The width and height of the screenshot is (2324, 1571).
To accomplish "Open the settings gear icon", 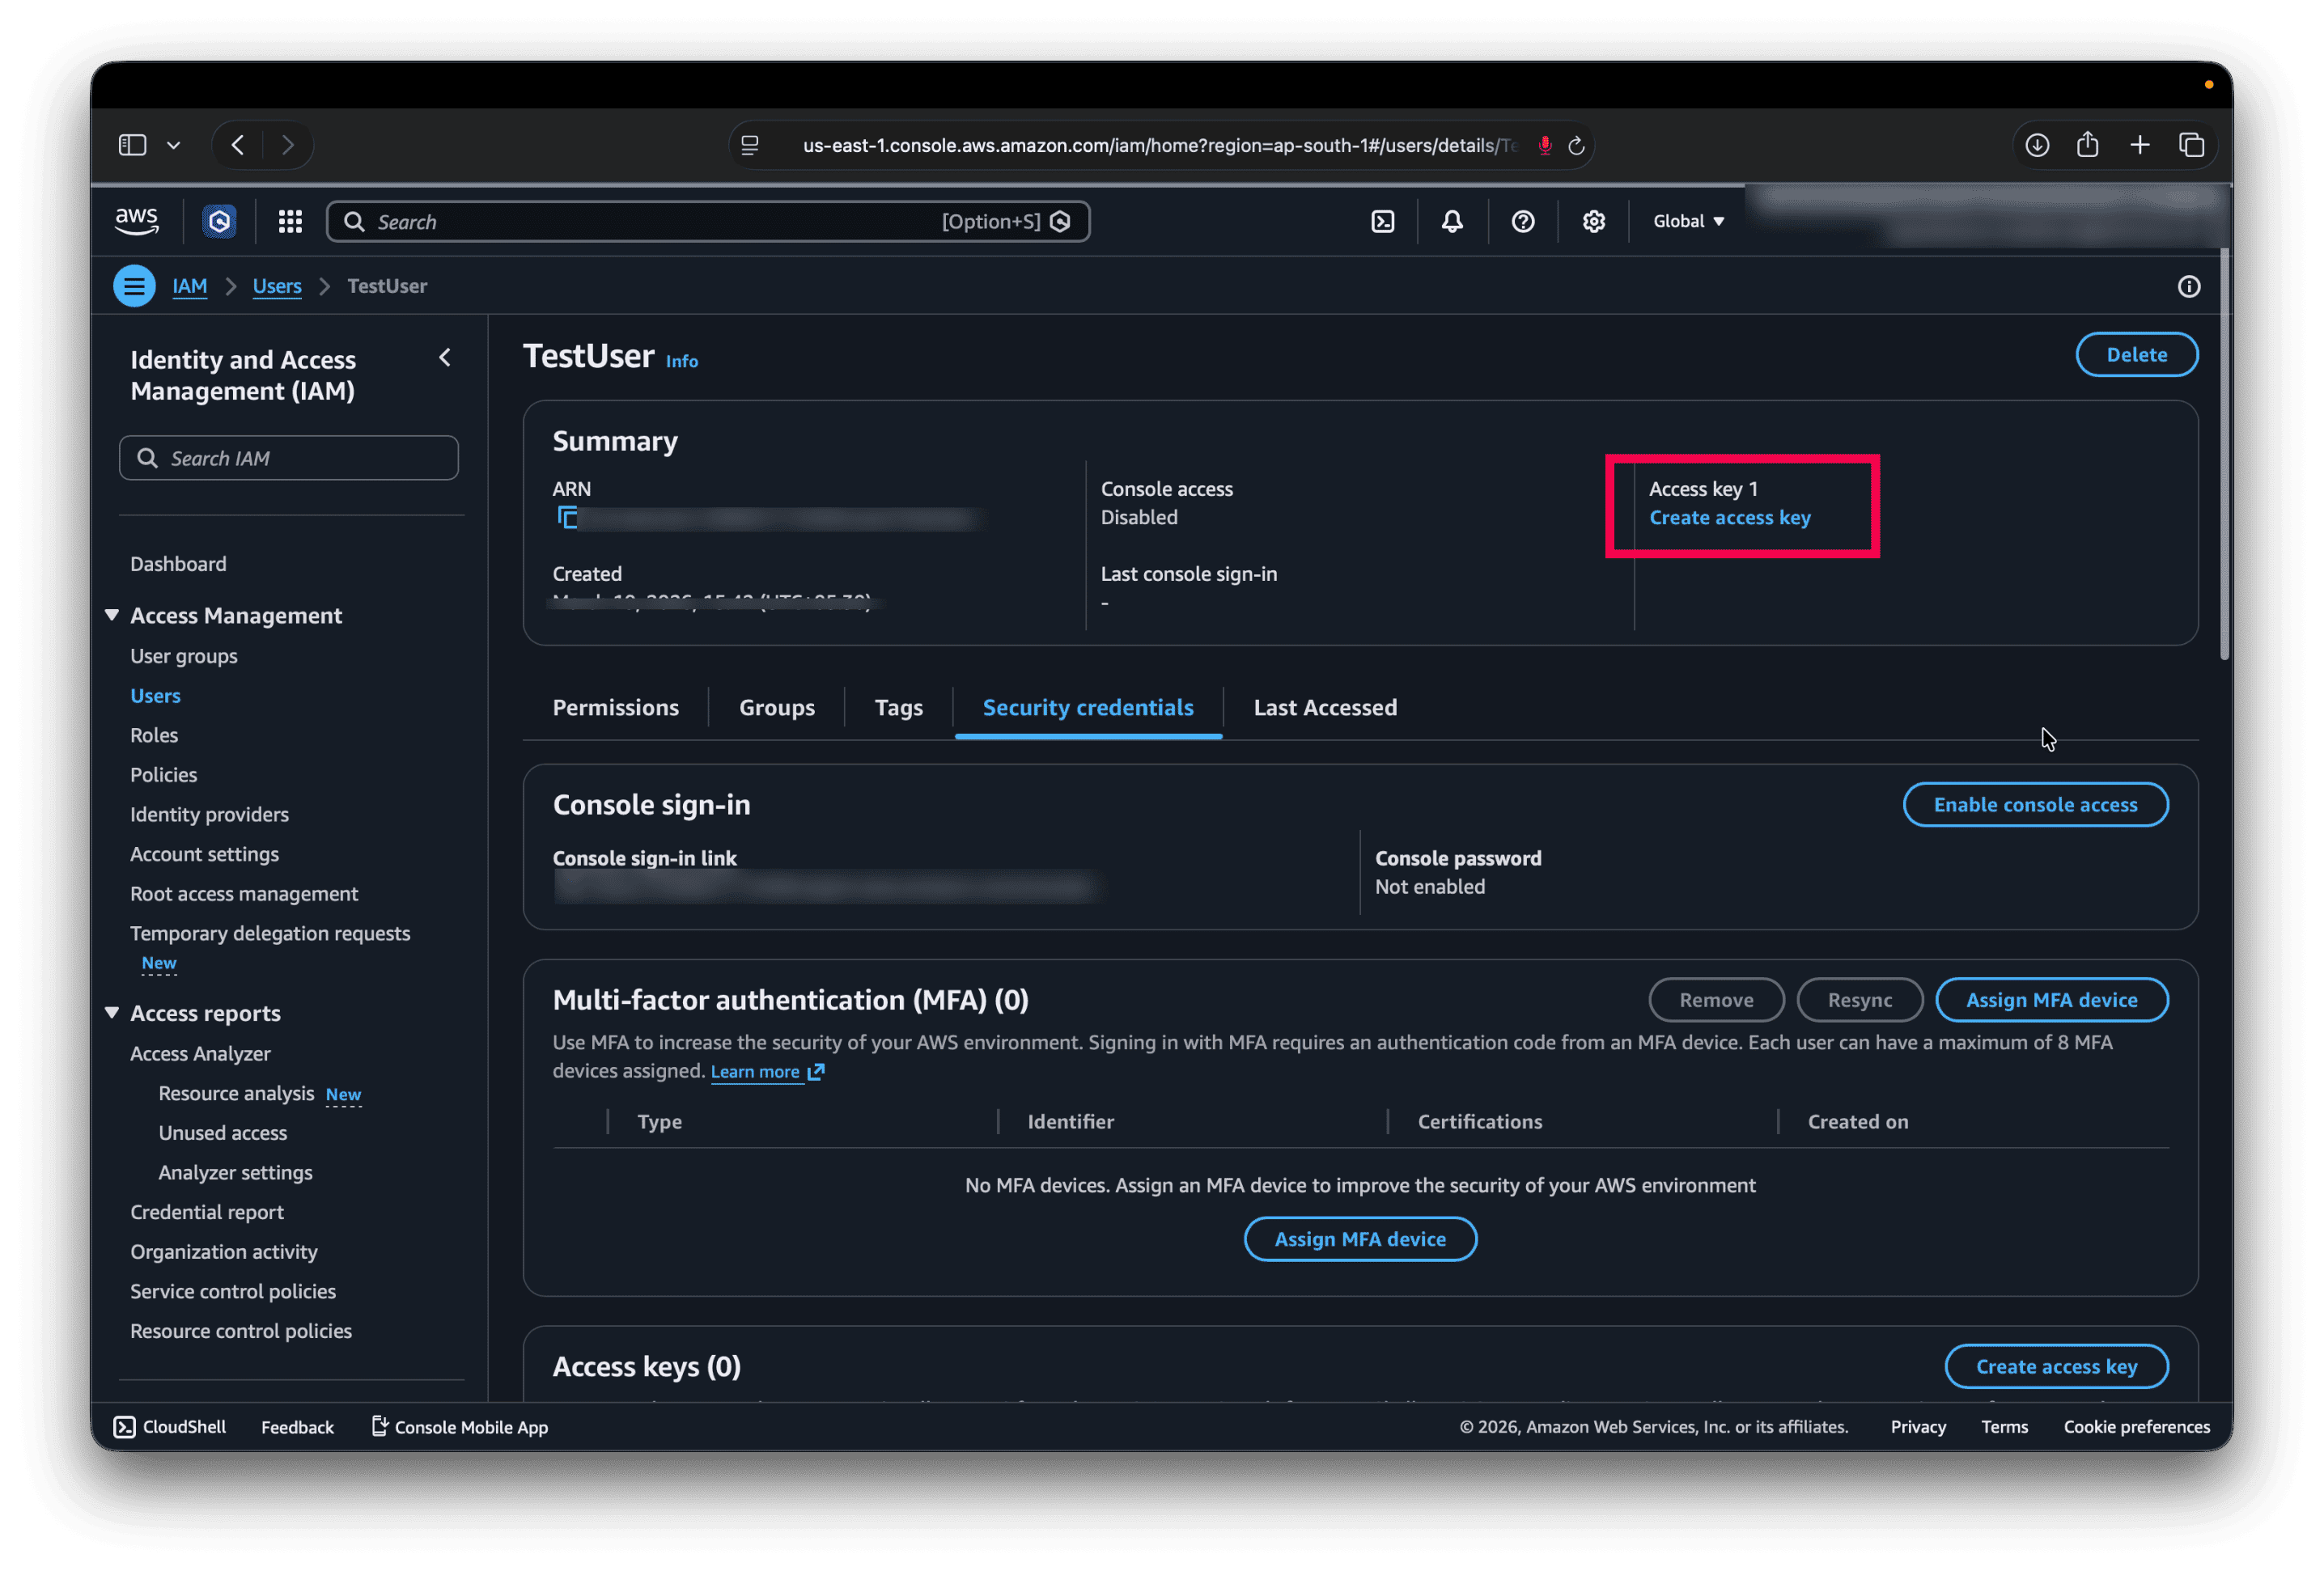I will click(1594, 222).
